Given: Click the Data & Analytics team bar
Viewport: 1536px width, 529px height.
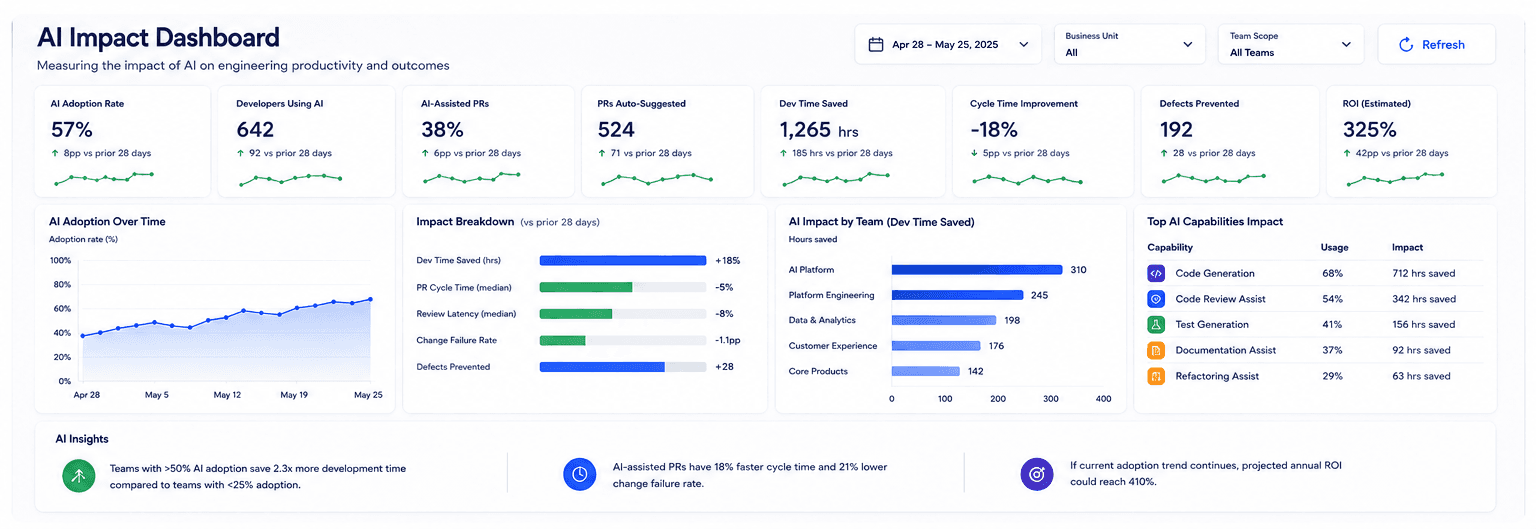Looking at the screenshot, I should pos(944,320).
